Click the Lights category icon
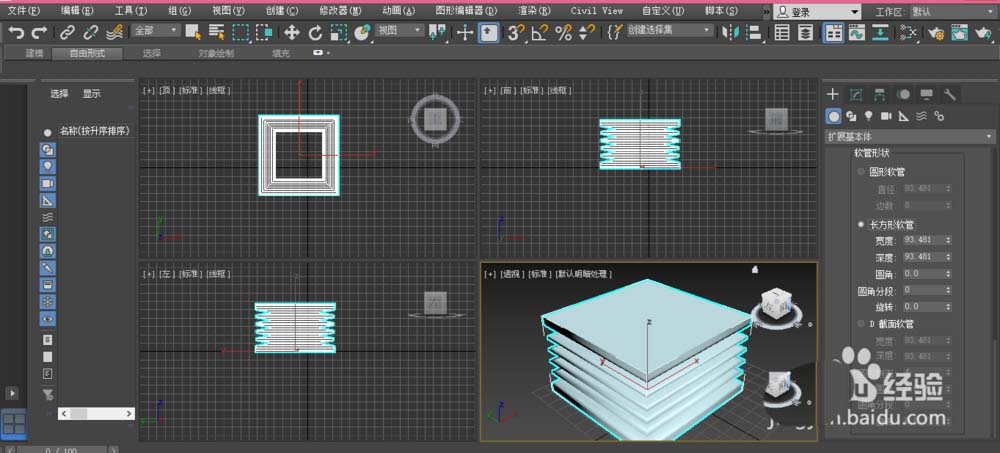 tap(869, 116)
